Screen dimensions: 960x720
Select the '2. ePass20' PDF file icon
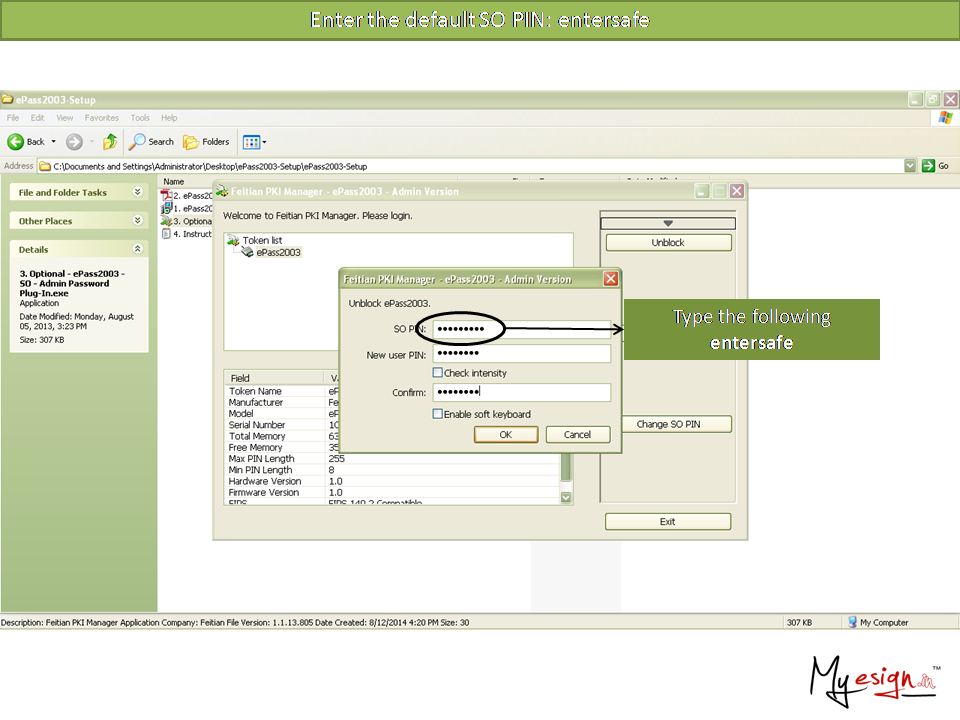point(167,195)
